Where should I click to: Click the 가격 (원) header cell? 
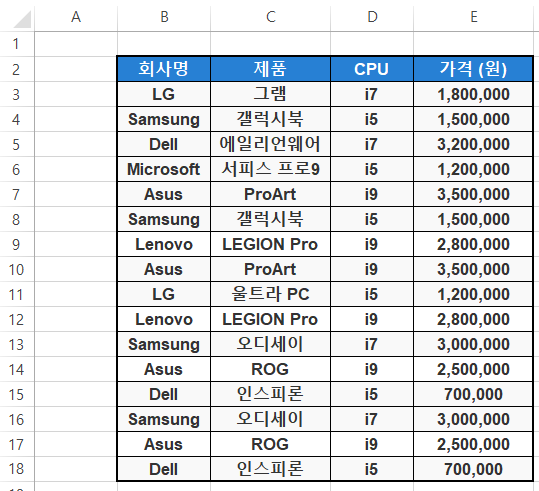(473, 69)
